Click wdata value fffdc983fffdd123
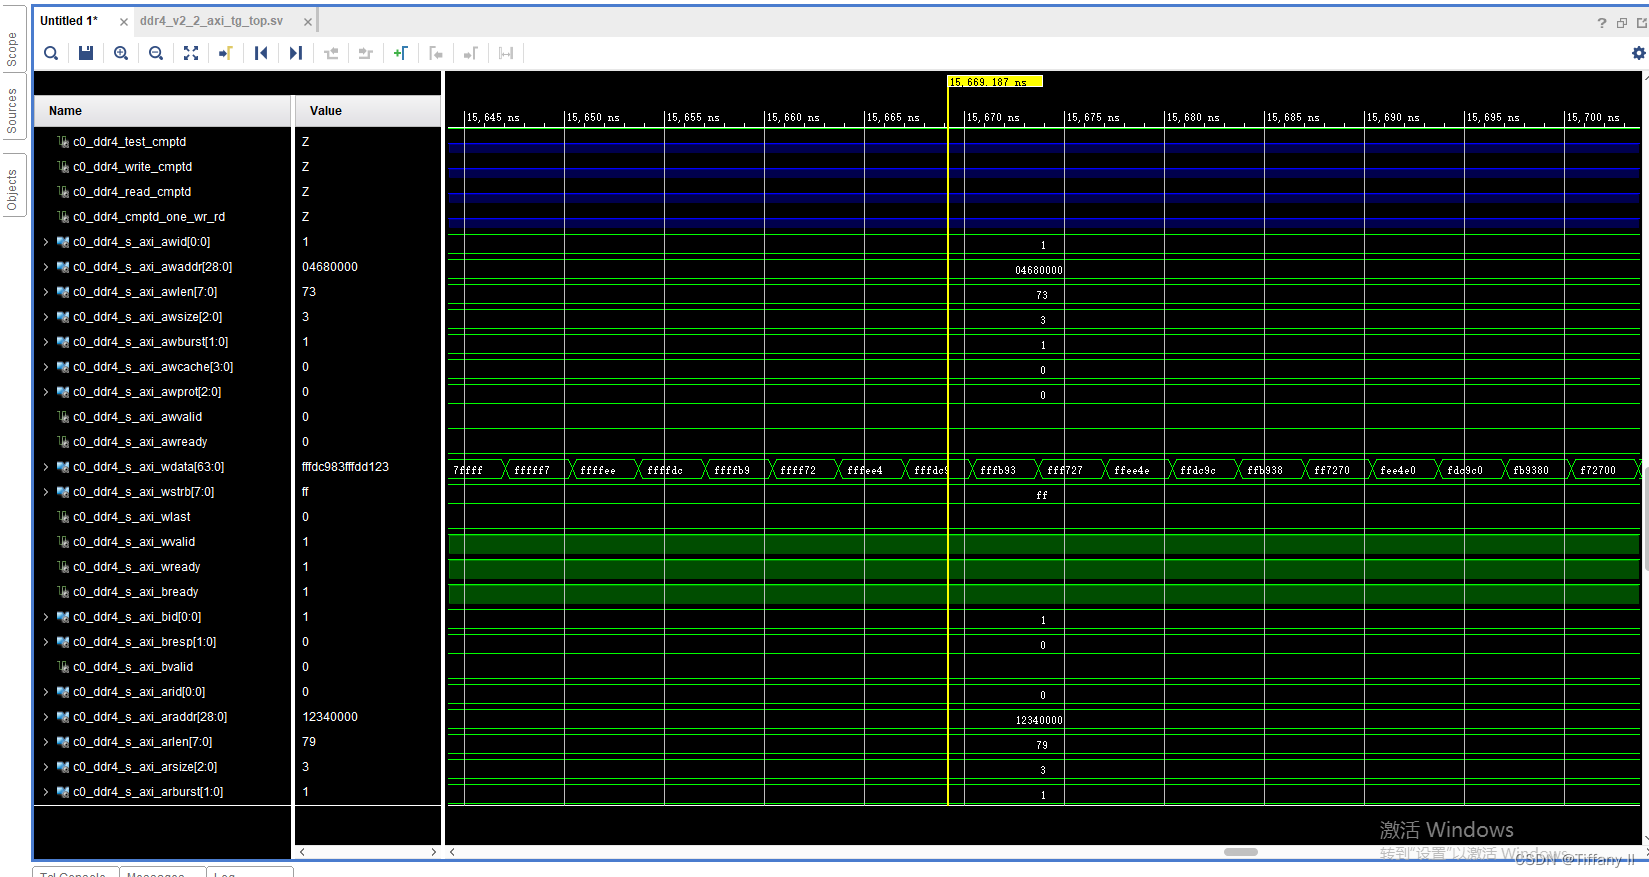Image resolution: width=1649 pixels, height=877 pixels. (345, 467)
